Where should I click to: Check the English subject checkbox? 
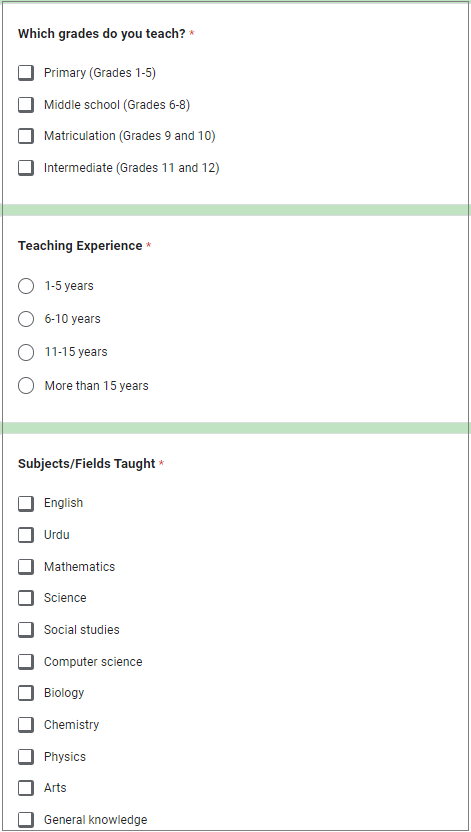25,503
